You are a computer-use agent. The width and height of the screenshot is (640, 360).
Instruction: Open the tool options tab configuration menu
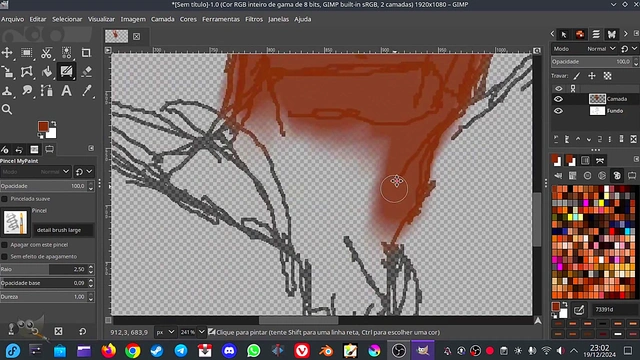click(x=91, y=148)
